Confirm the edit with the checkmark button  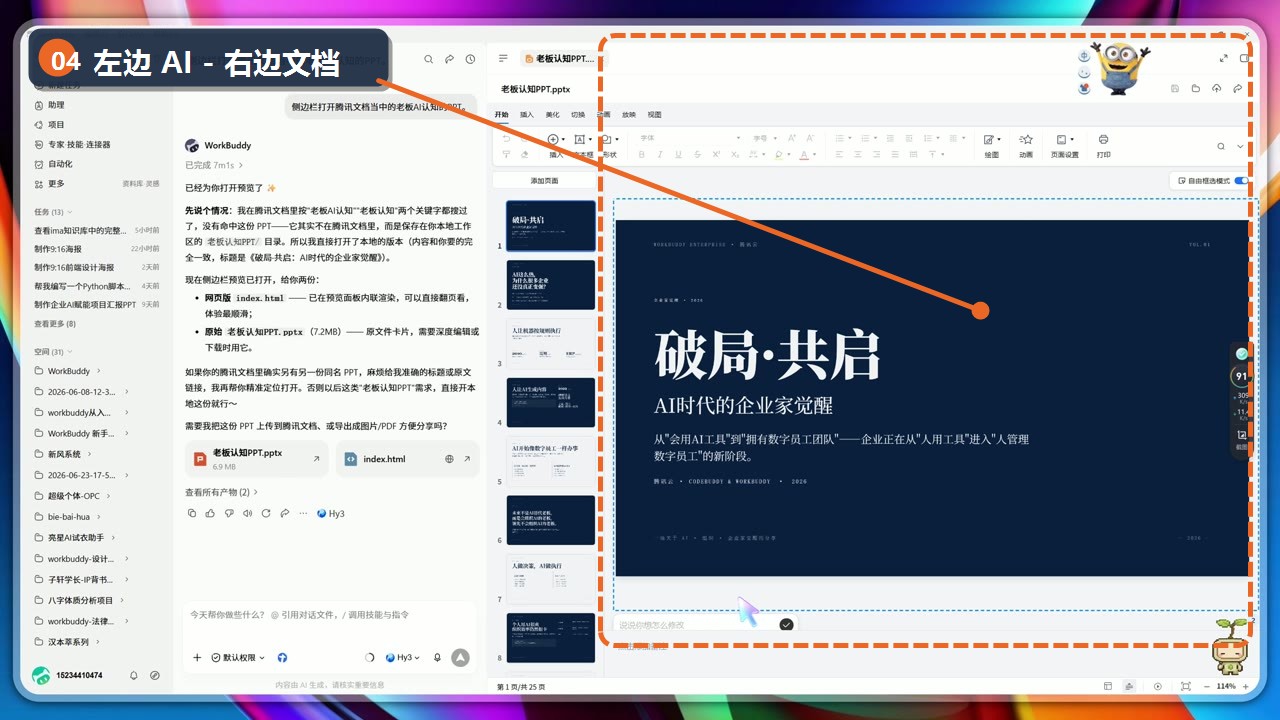pos(786,624)
